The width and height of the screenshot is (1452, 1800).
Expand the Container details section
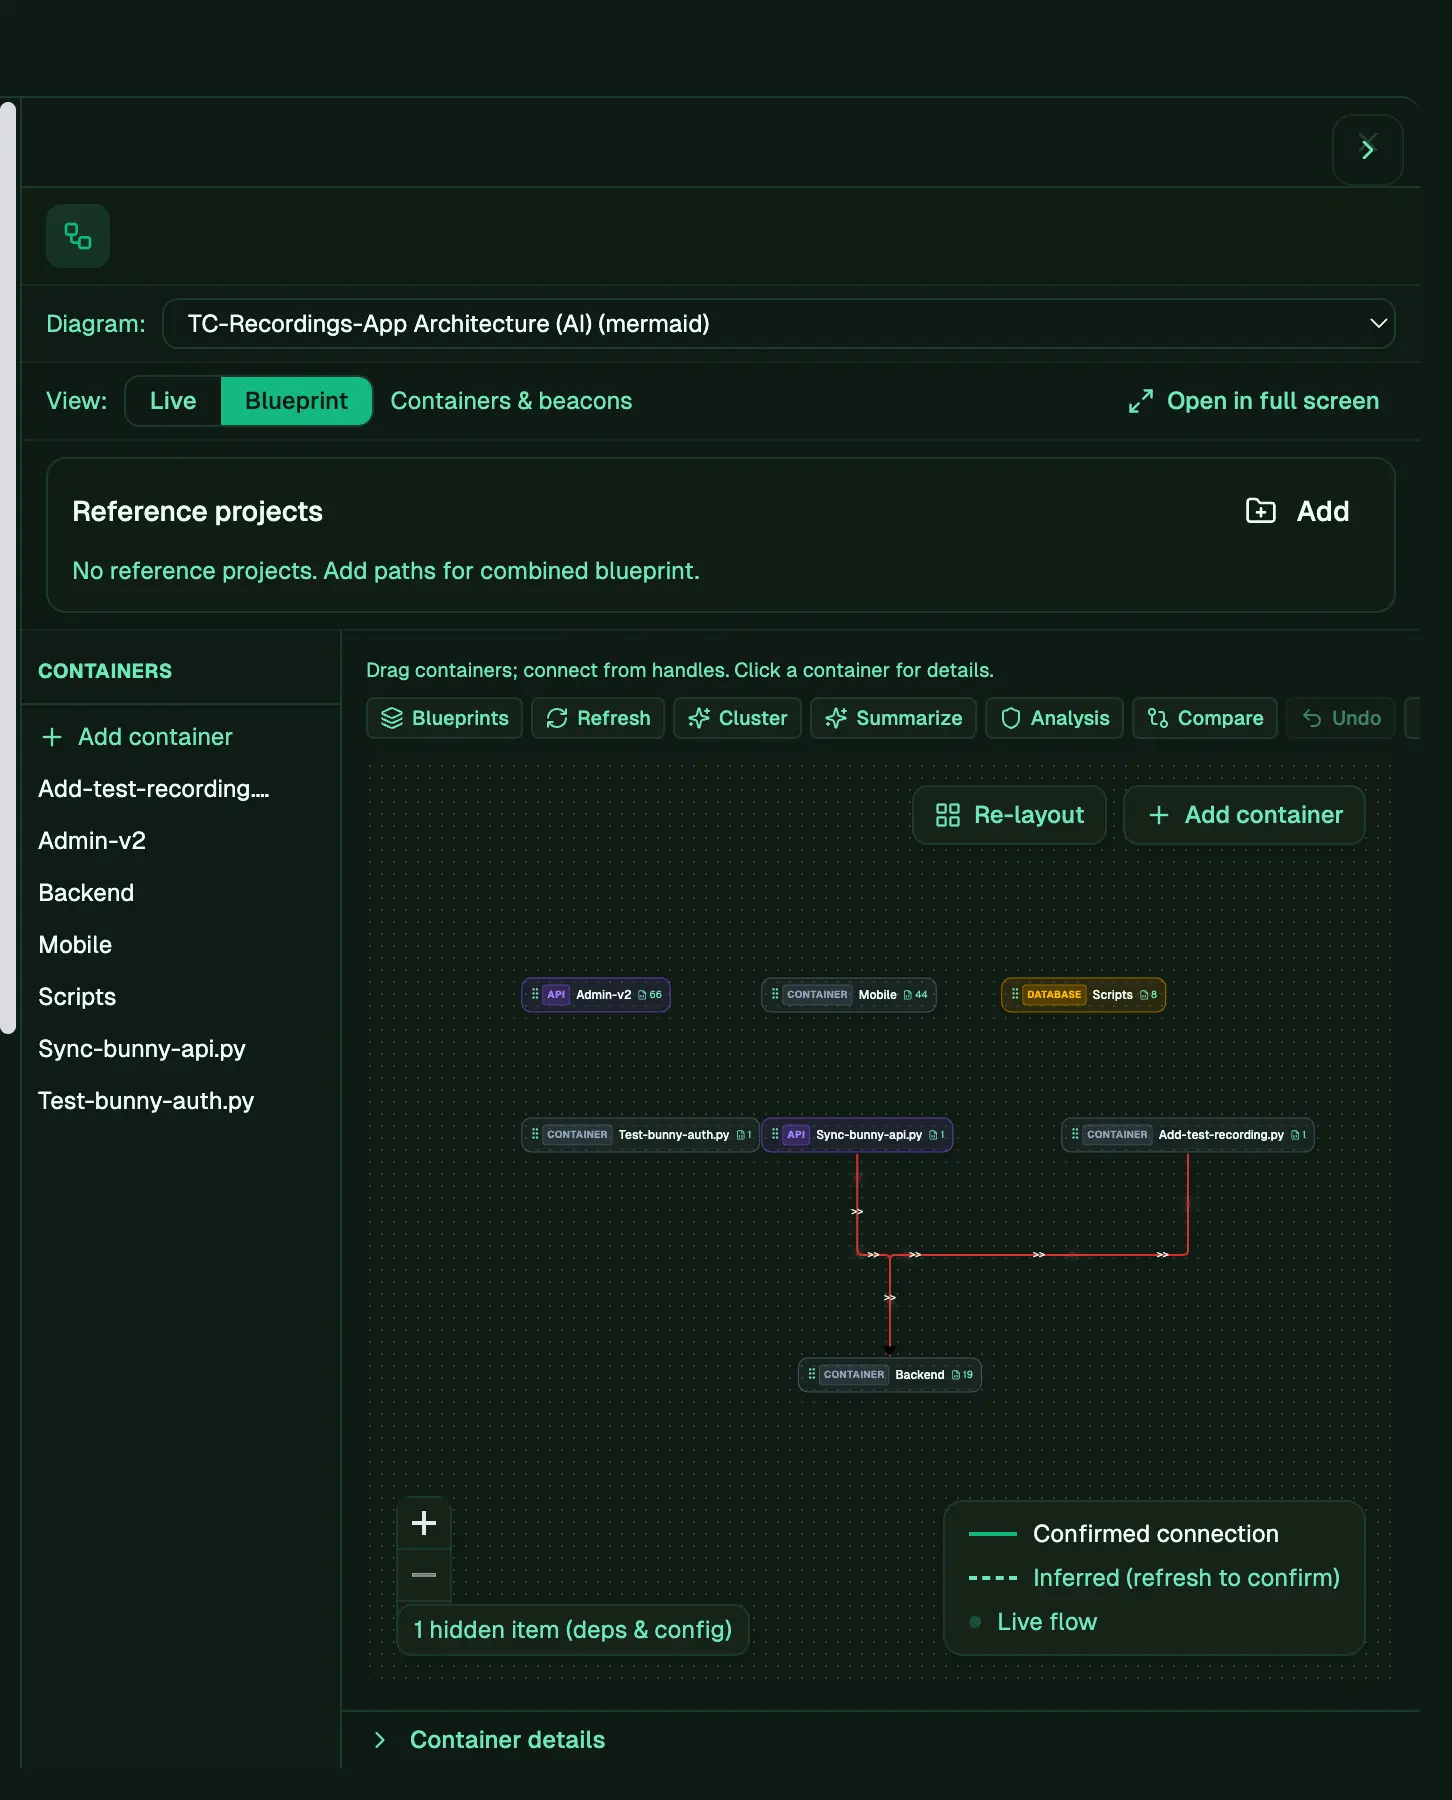click(490, 1740)
